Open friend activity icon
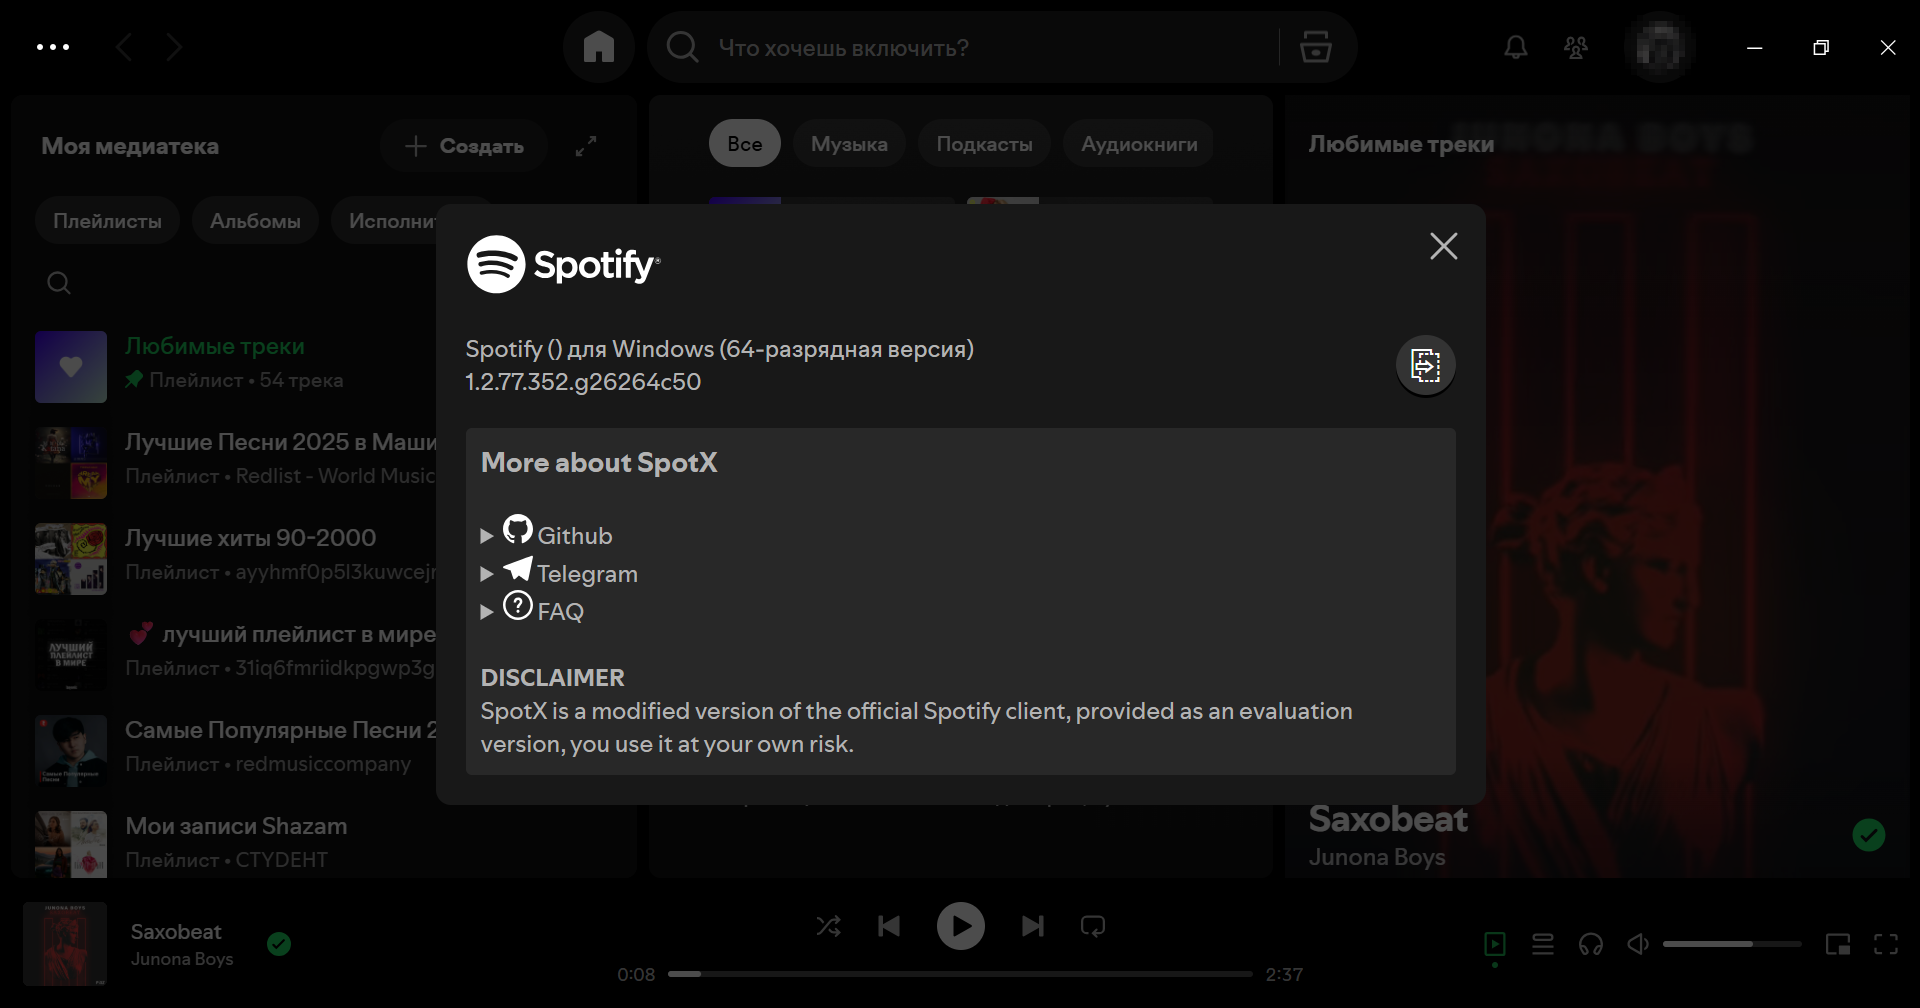 [1576, 47]
